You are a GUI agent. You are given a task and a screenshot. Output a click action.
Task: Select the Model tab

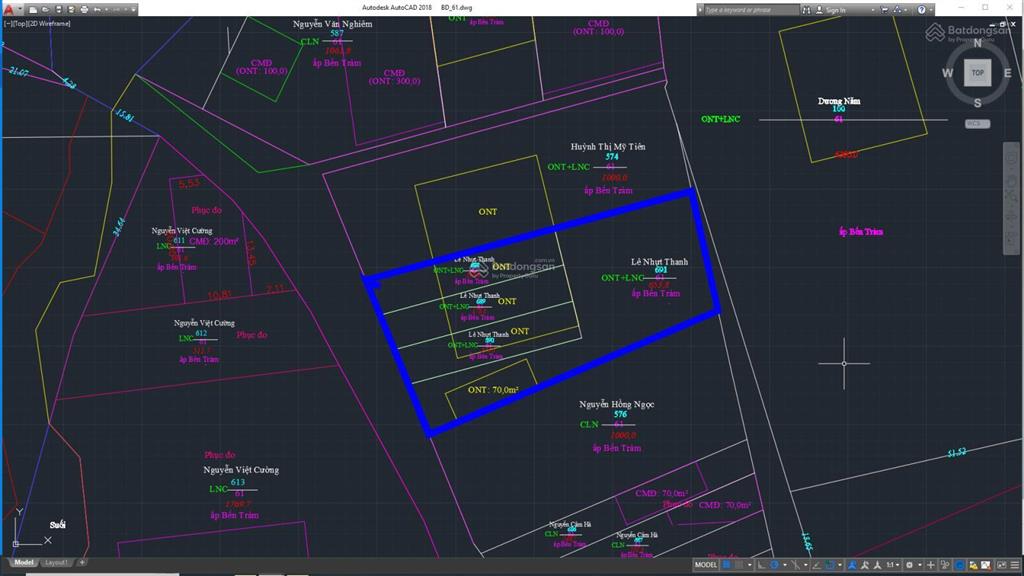coord(22,562)
